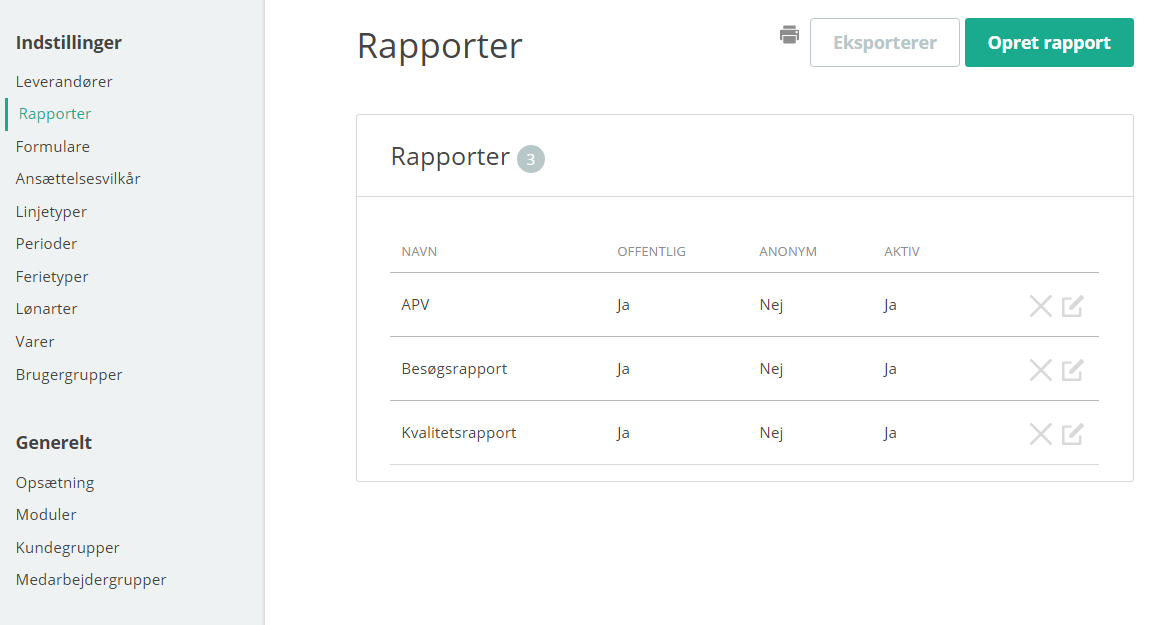Navigate to Perioder

46,244
